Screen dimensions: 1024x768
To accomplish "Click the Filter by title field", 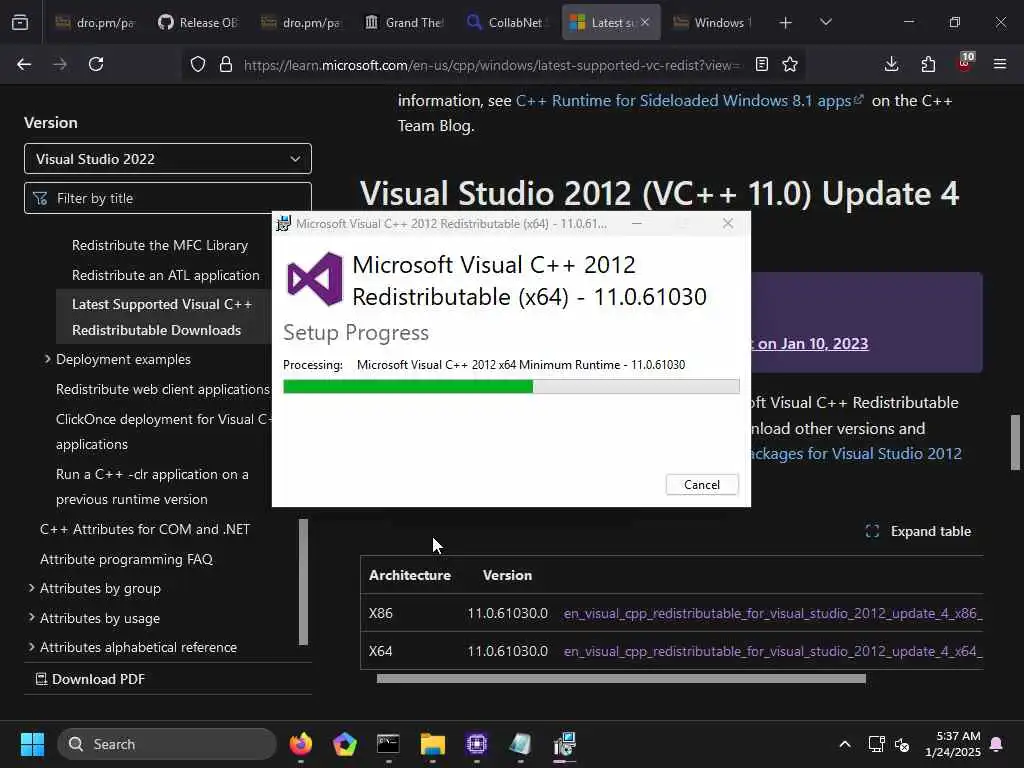I will pos(168,198).
